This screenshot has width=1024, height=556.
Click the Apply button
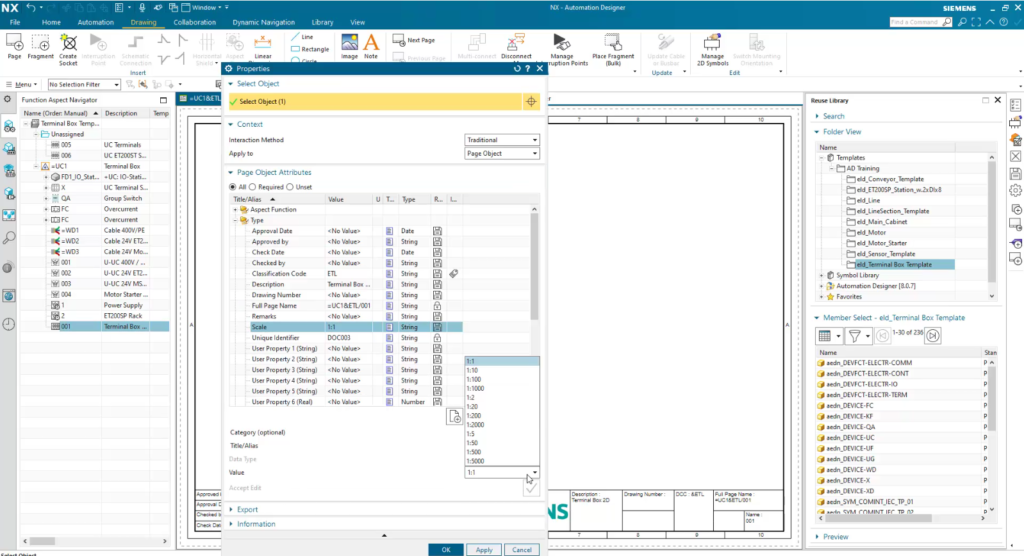[483, 550]
